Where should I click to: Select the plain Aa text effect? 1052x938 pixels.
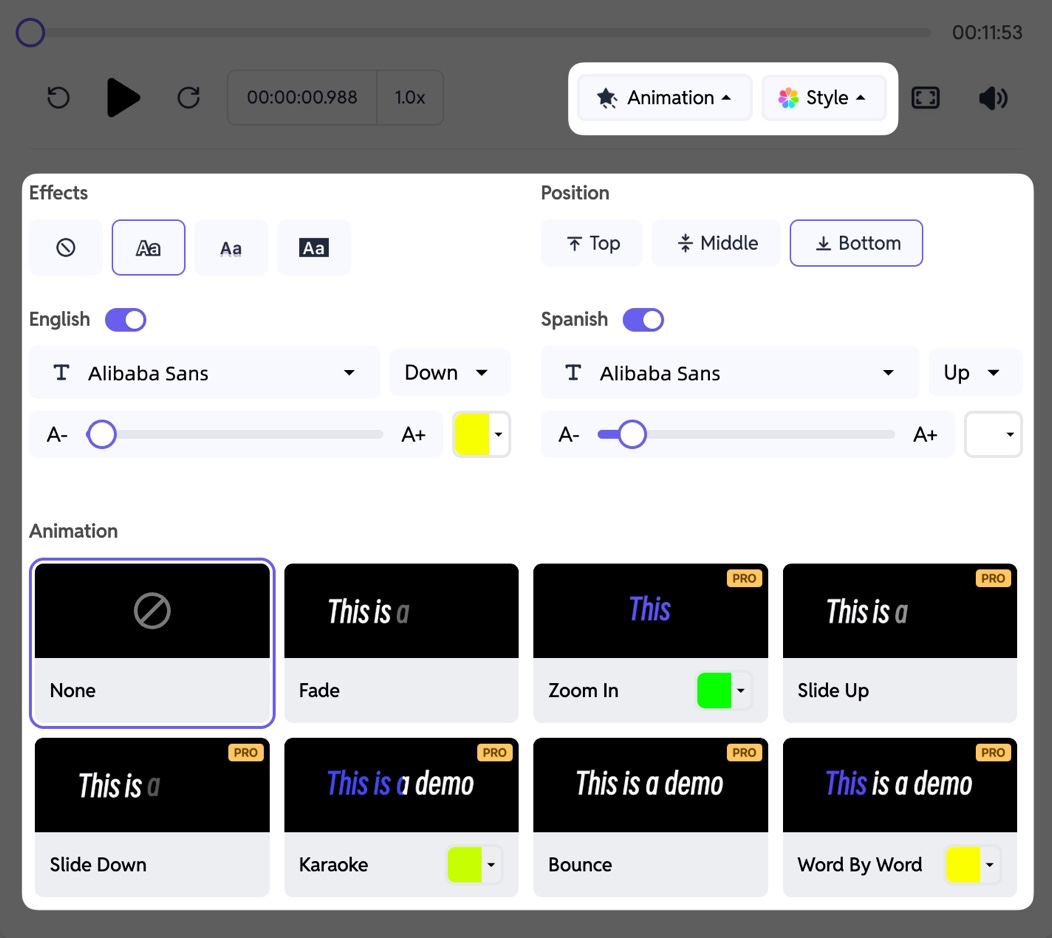(x=231, y=248)
